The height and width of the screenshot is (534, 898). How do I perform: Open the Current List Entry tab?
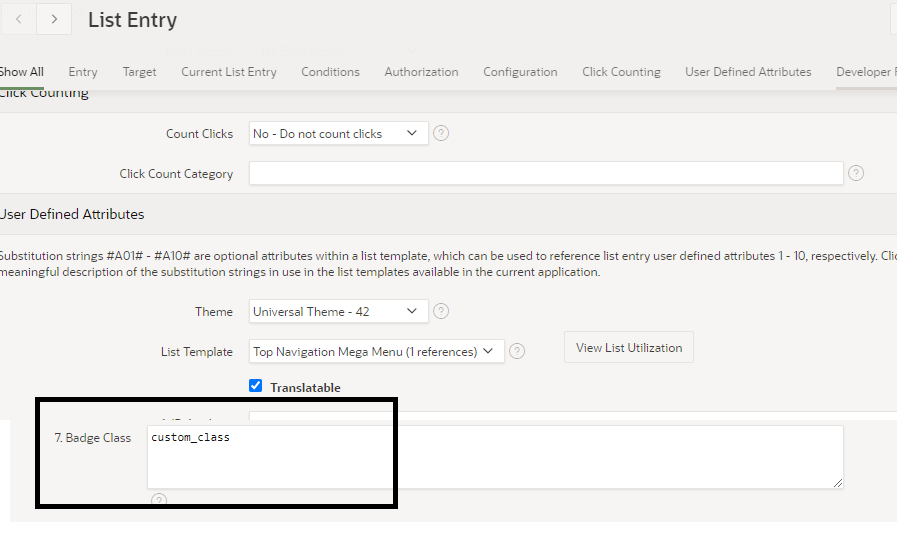pos(229,72)
